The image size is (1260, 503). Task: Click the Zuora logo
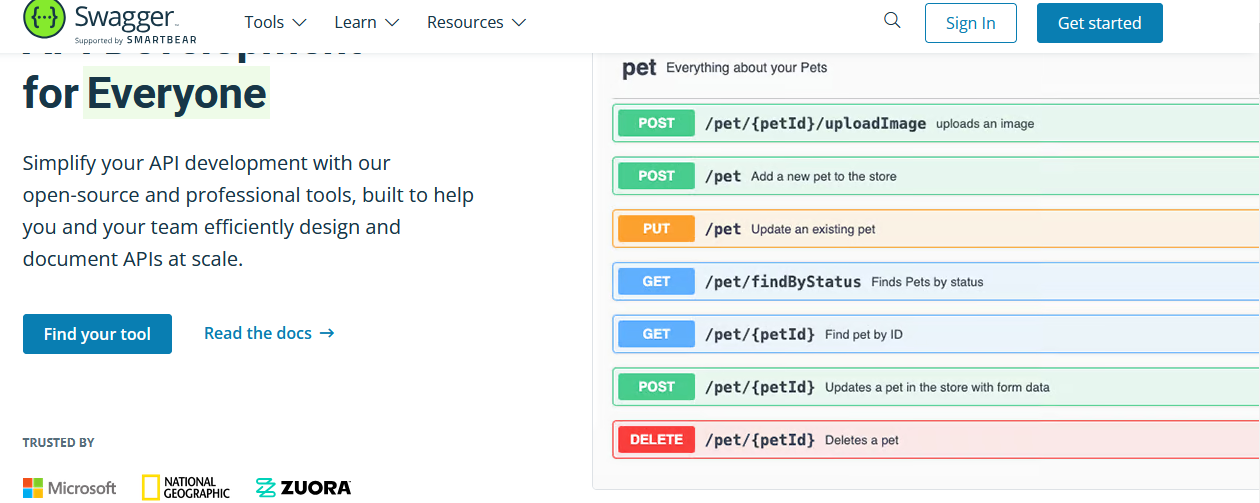(x=304, y=488)
